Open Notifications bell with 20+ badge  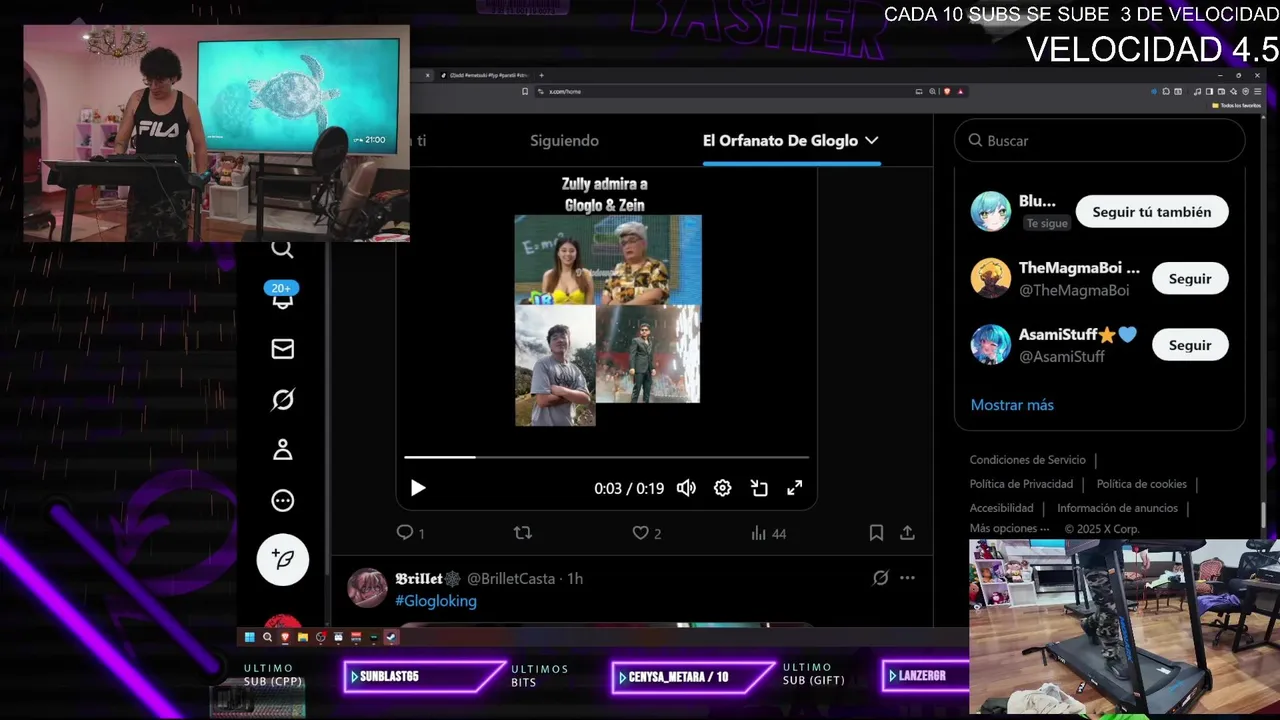click(282, 297)
